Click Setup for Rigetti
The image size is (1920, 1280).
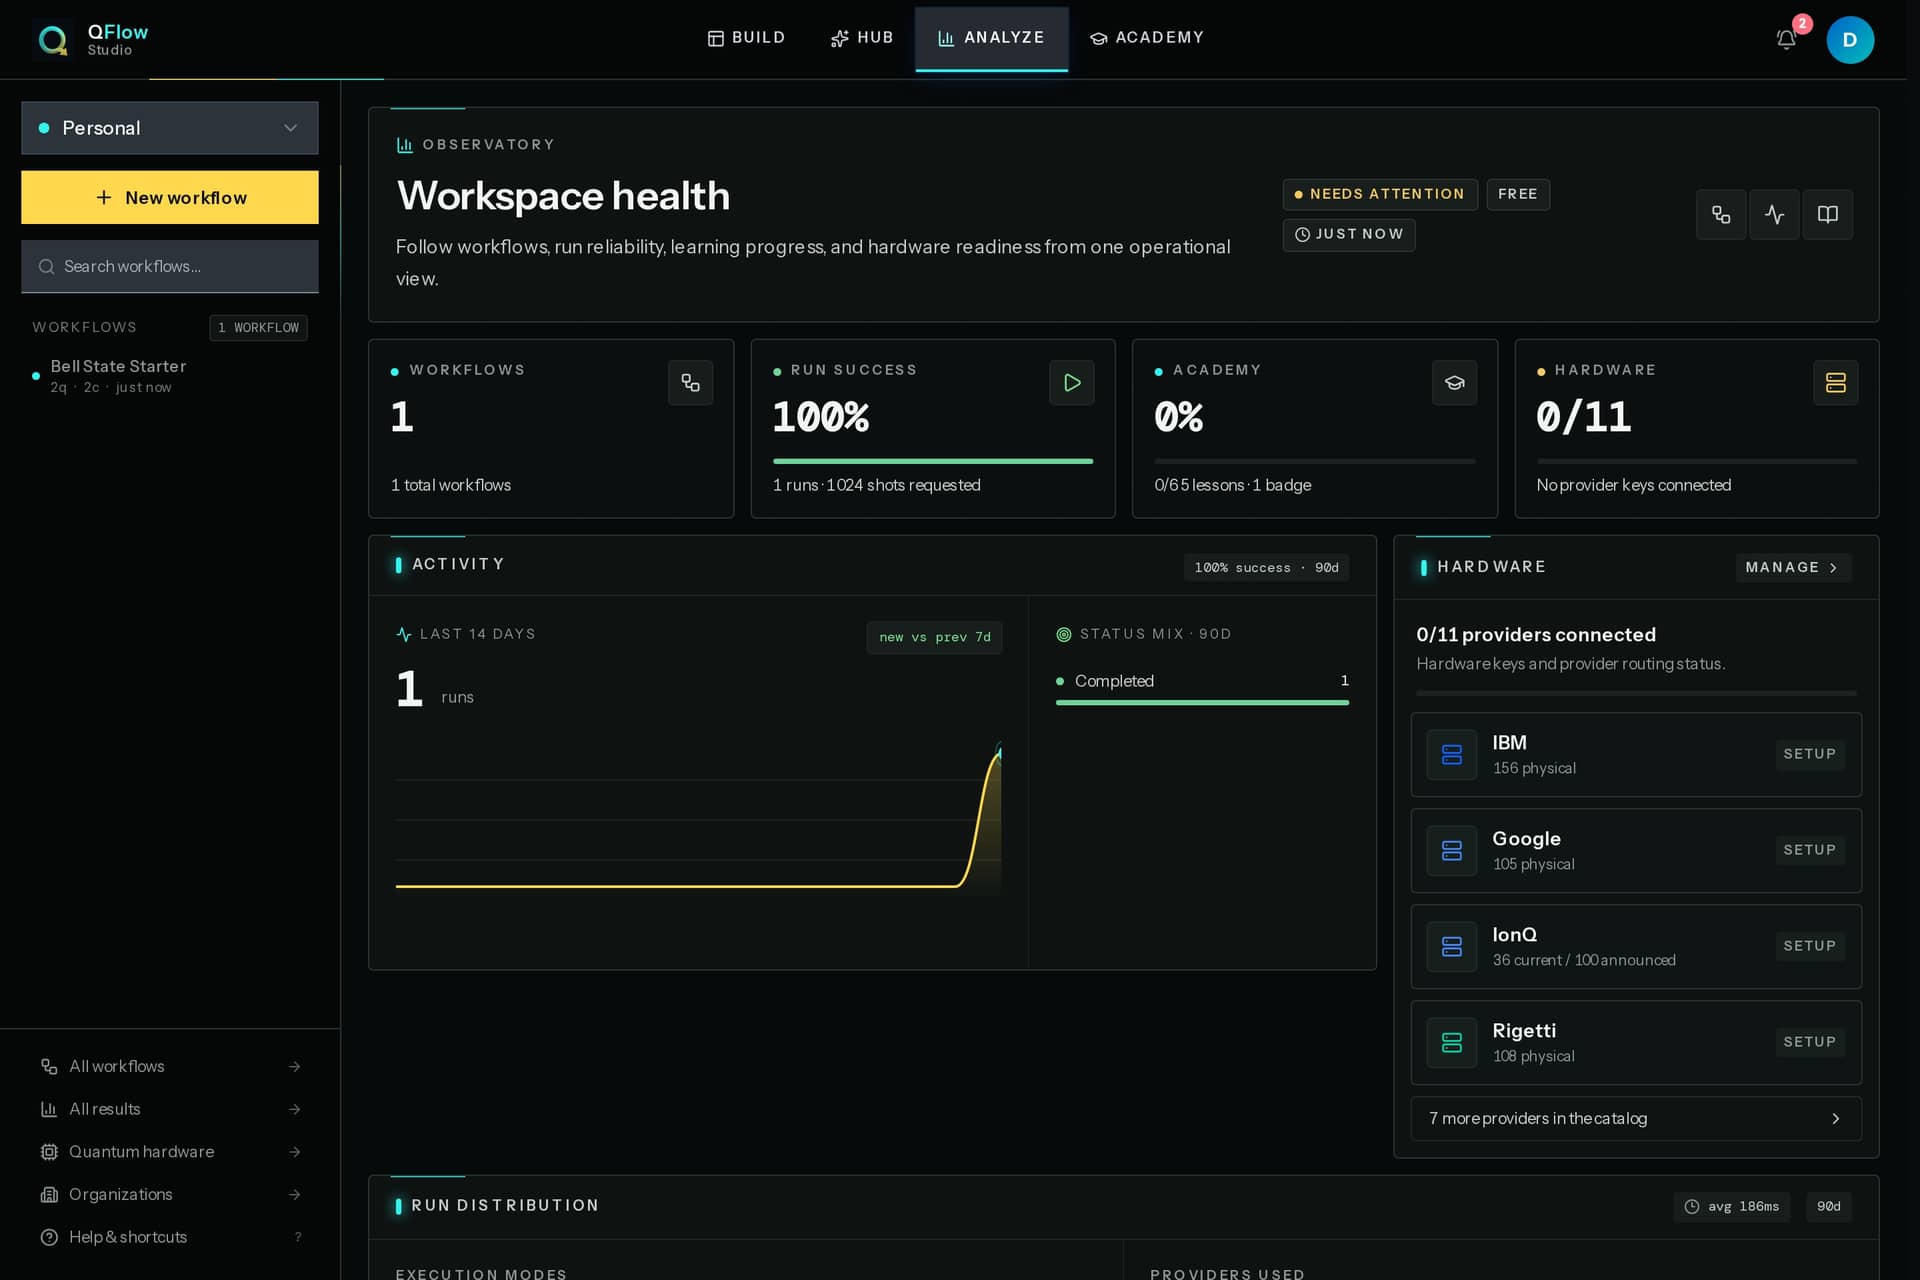tap(1810, 1042)
